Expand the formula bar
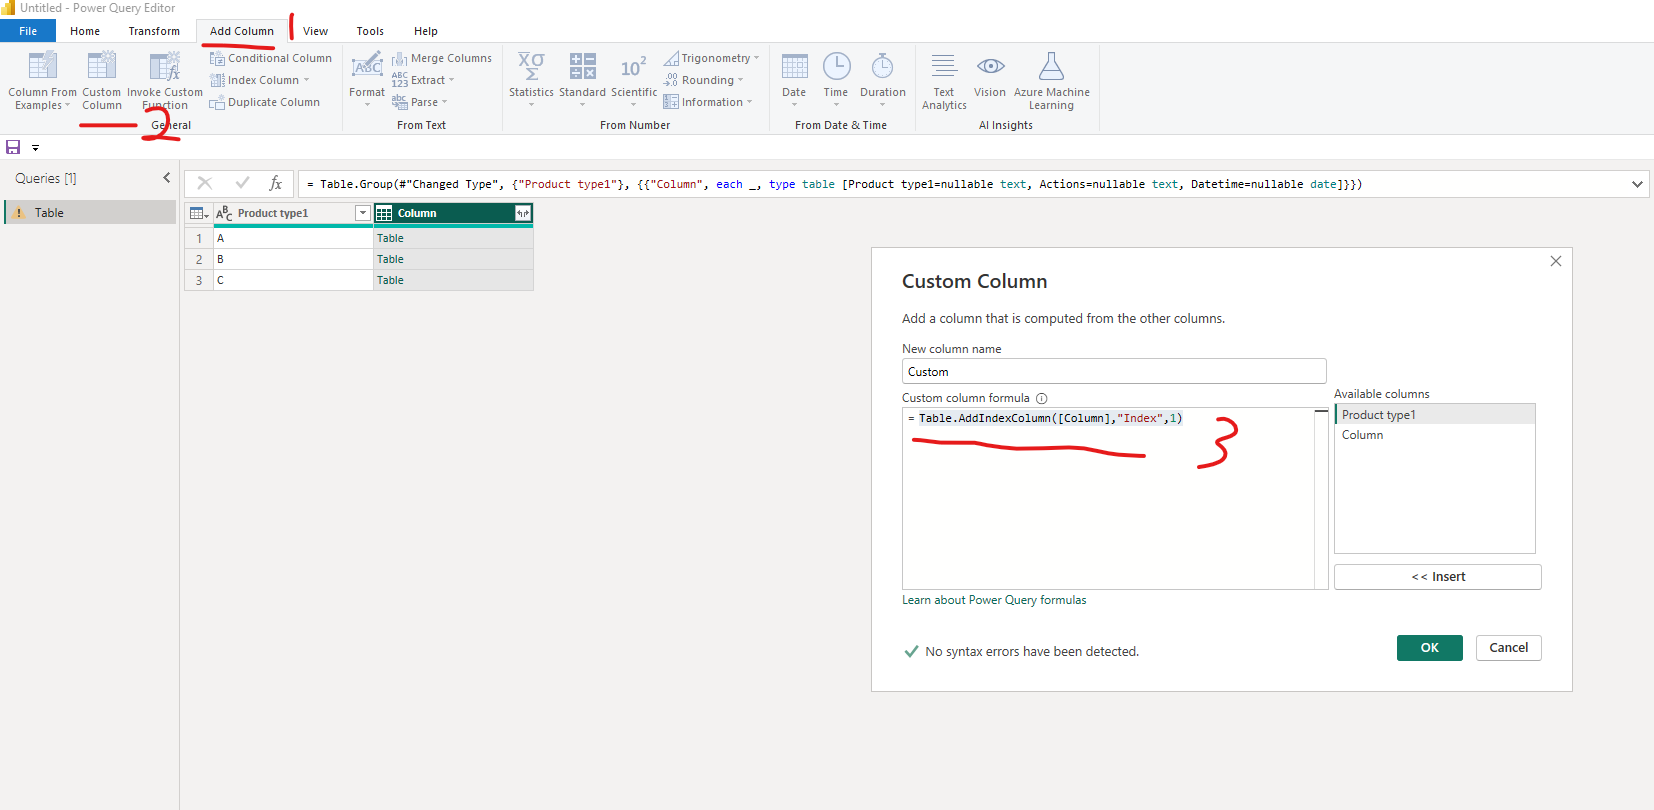Image resolution: width=1654 pixels, height=810 pixels. pyautogui.click(x=1637, y=184)
